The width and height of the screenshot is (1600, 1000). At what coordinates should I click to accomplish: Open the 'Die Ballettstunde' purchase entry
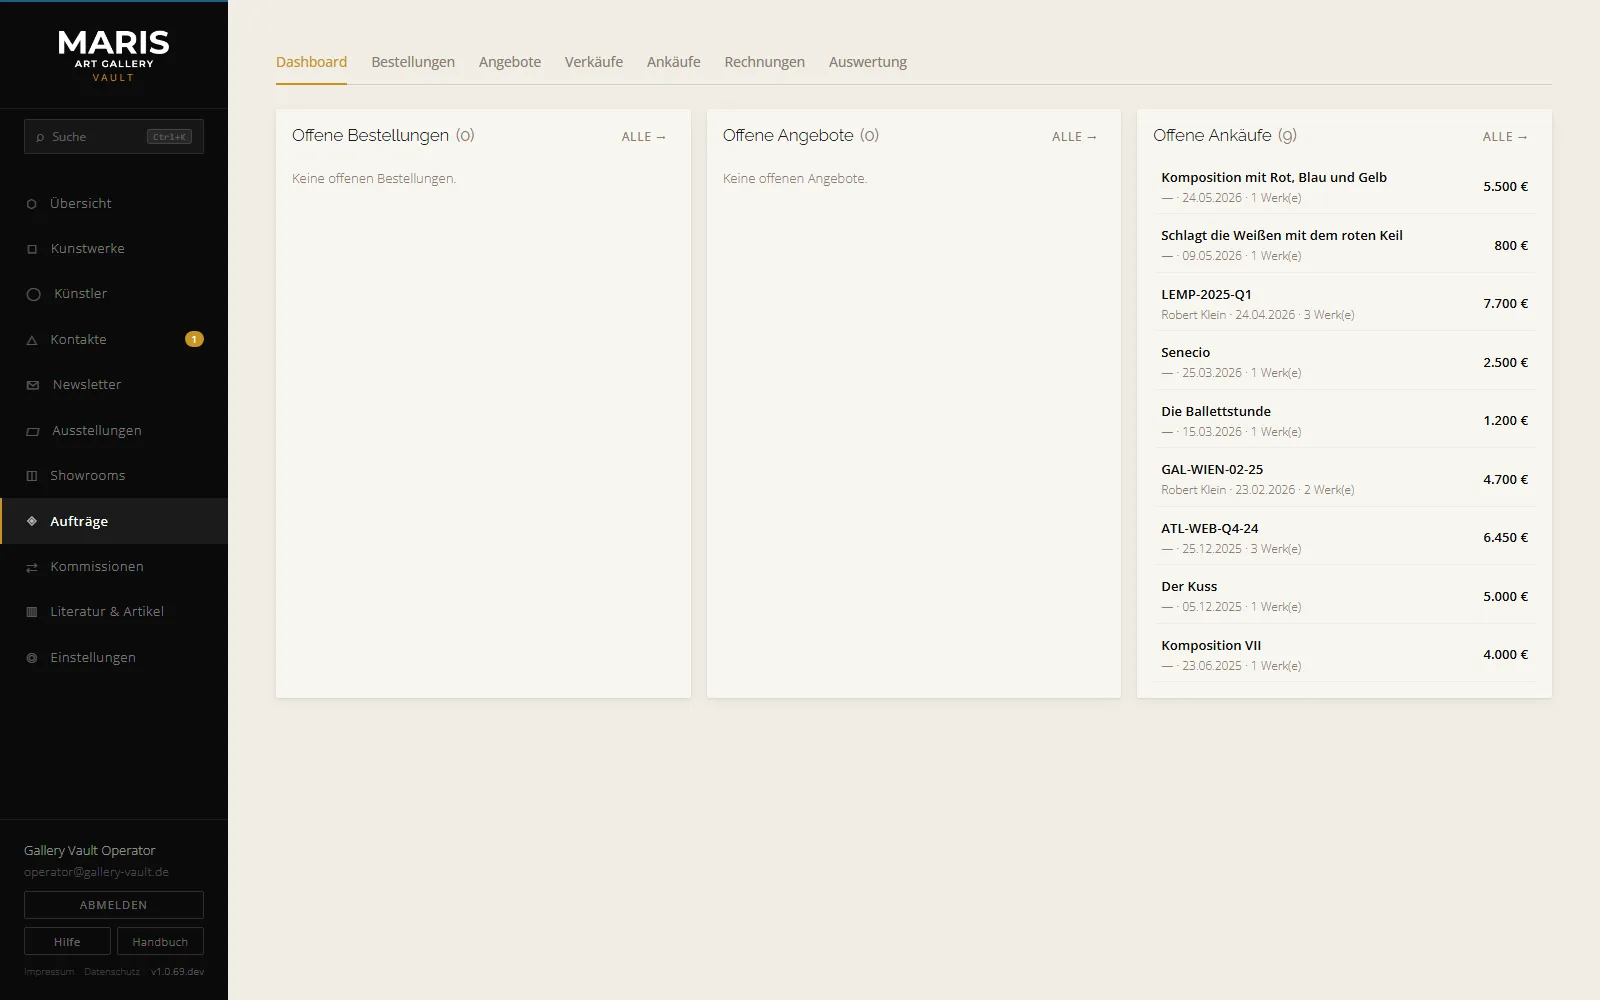1344,421
